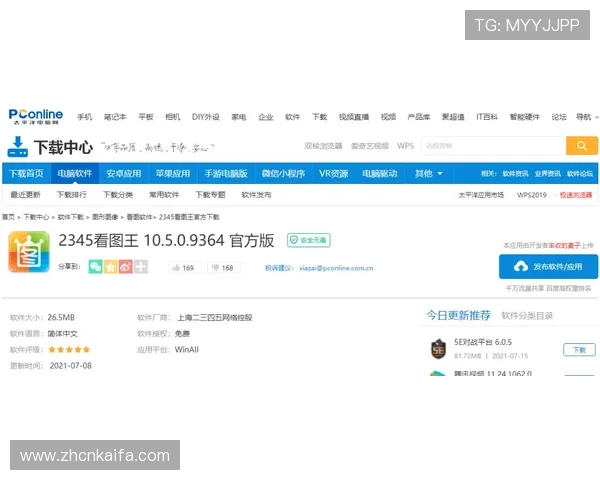Click the 发布软件/应用 button

coord(548,266)
